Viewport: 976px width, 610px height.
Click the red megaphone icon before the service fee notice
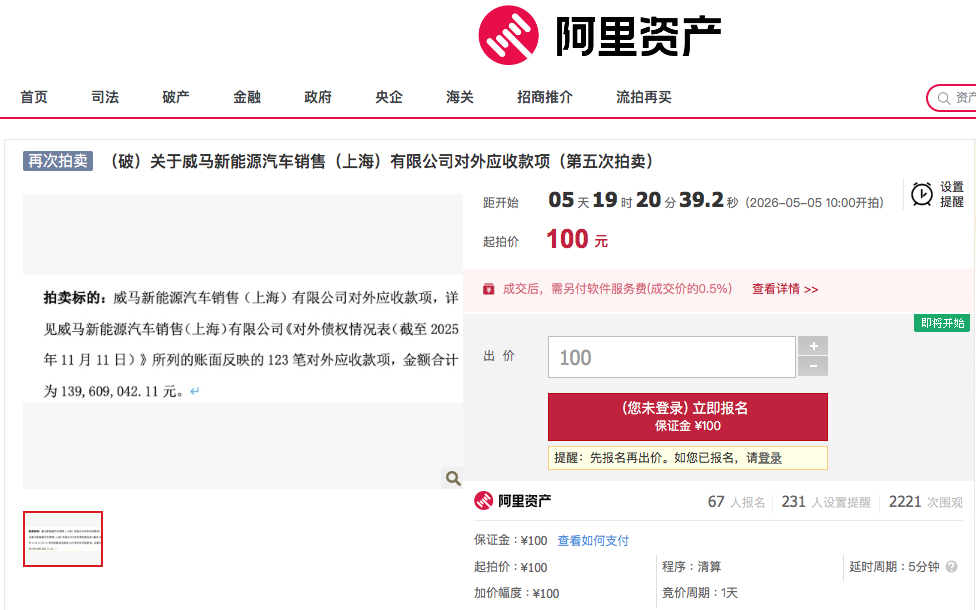click(488, 288)
